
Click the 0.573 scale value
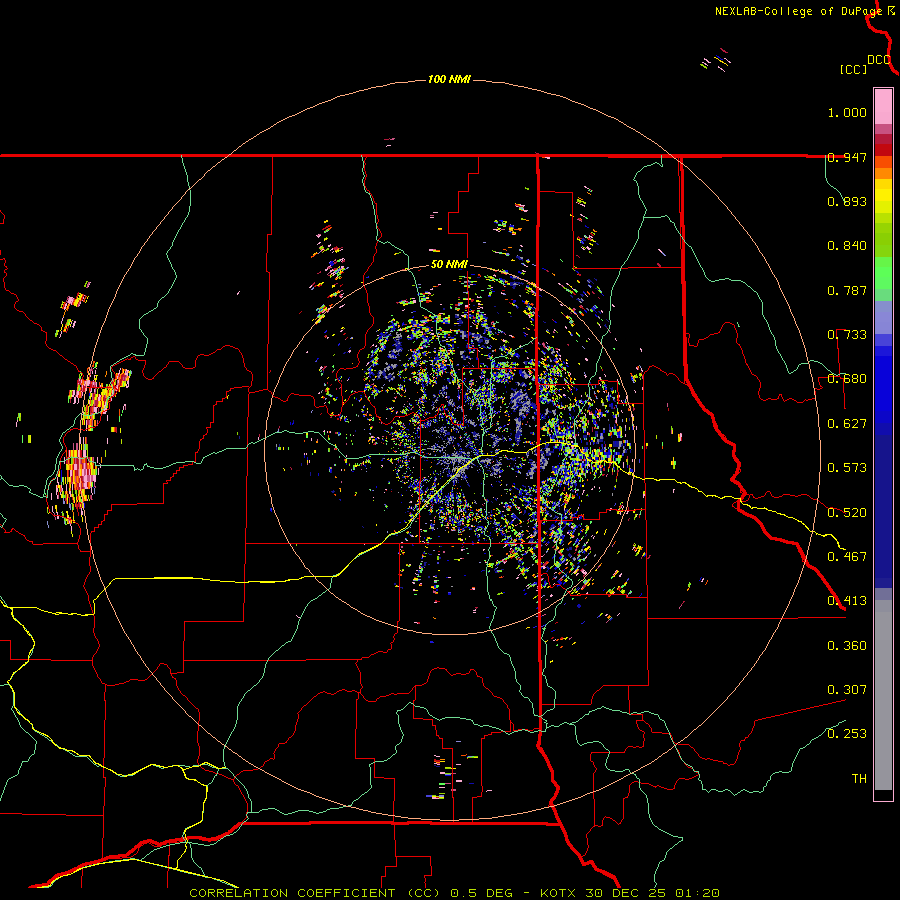pyautogui.click(x=847, y=468)
